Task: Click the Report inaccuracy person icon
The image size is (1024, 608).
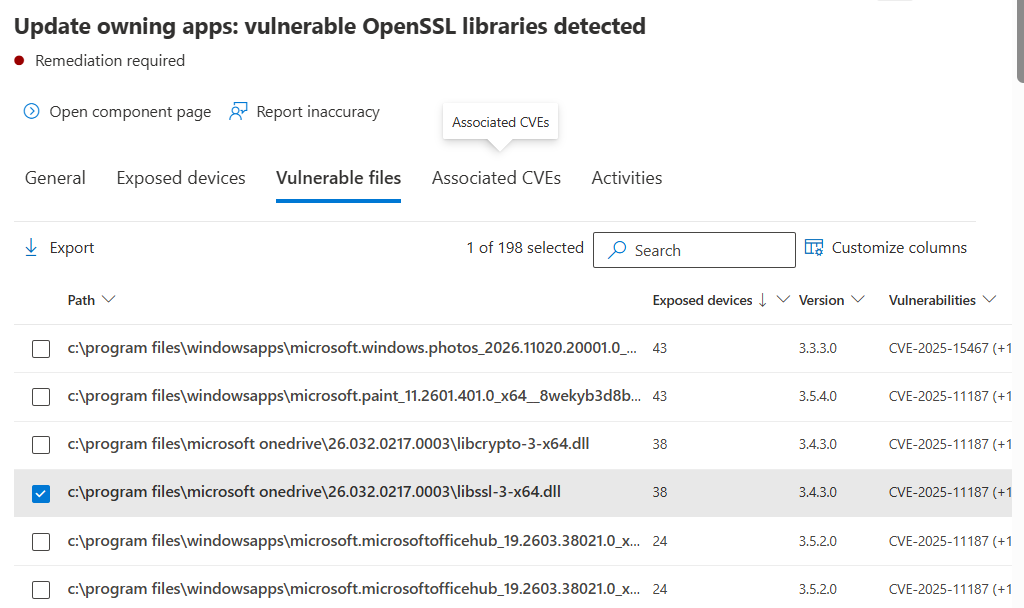Action: click(238, 112)
